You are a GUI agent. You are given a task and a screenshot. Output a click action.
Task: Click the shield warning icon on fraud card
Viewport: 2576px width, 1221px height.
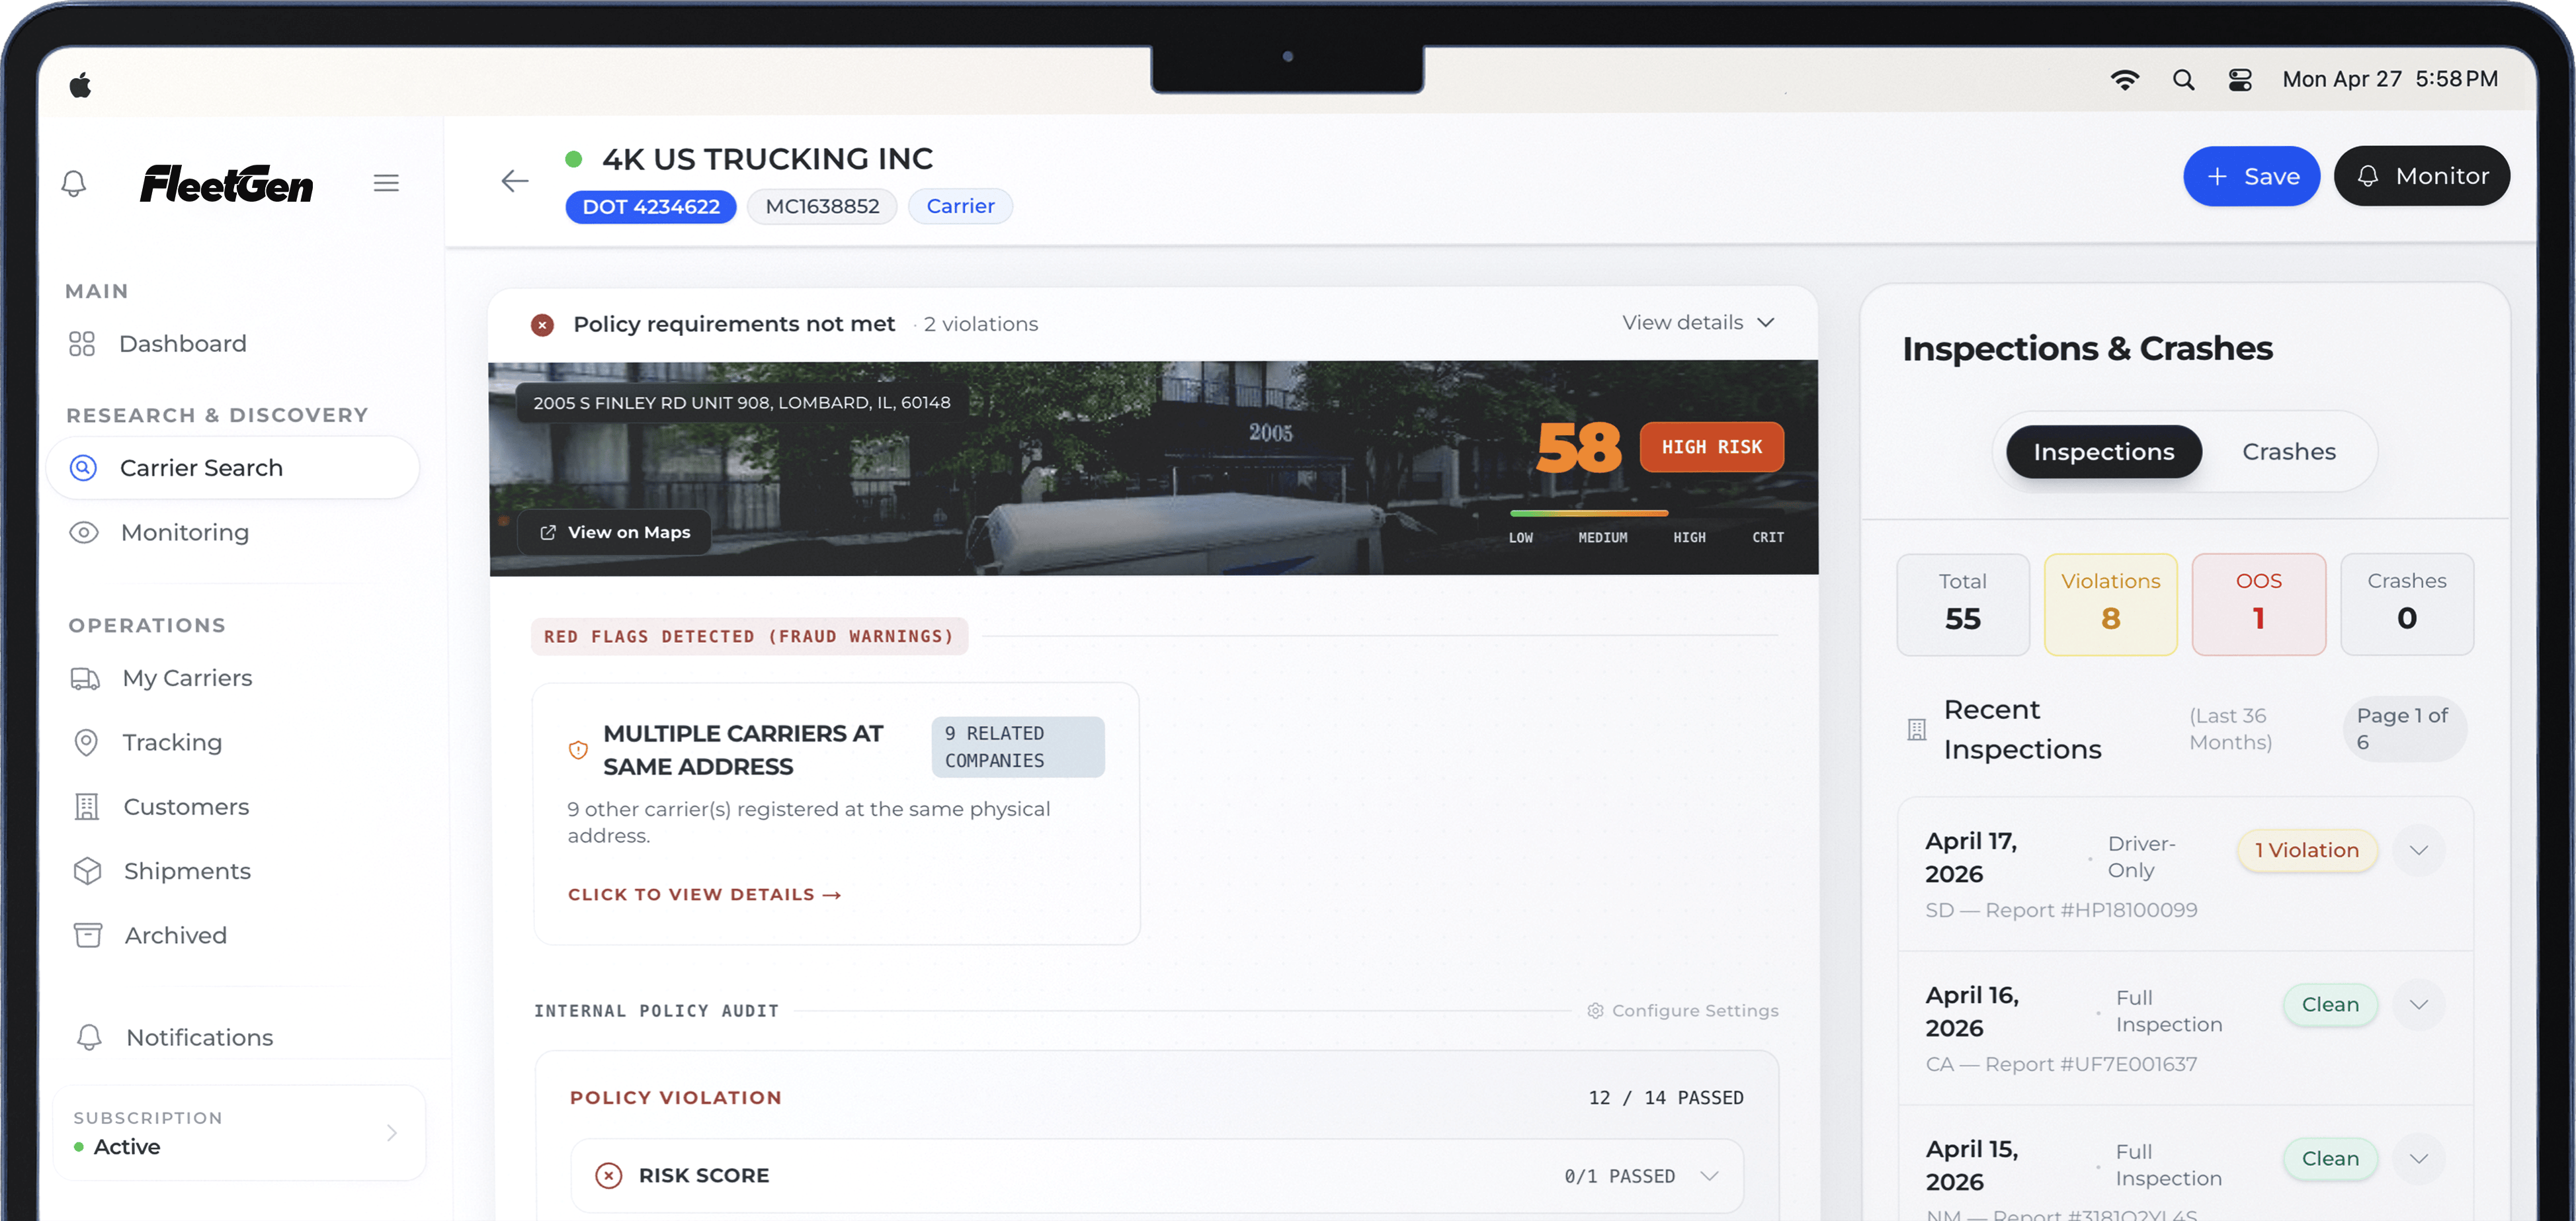coord(578,750)
